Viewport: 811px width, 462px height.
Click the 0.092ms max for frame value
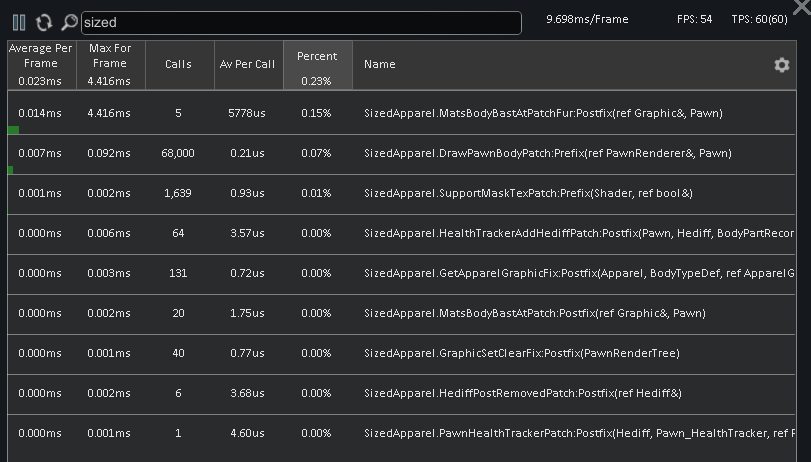tap(109, 153)
